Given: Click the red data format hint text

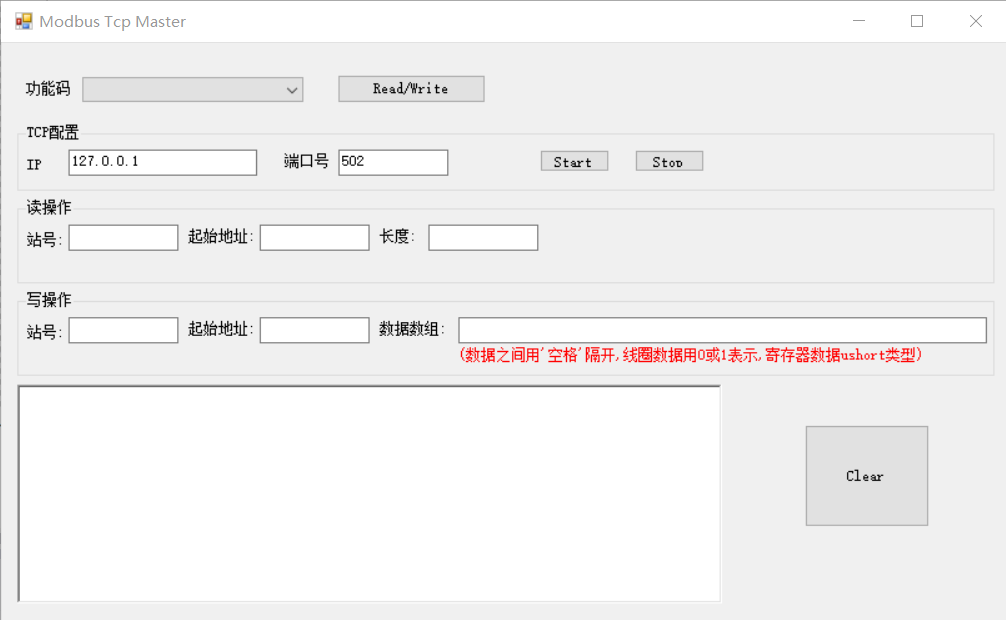Looking at the screenshot, I should pyautogui.click(x=690, y=355).
